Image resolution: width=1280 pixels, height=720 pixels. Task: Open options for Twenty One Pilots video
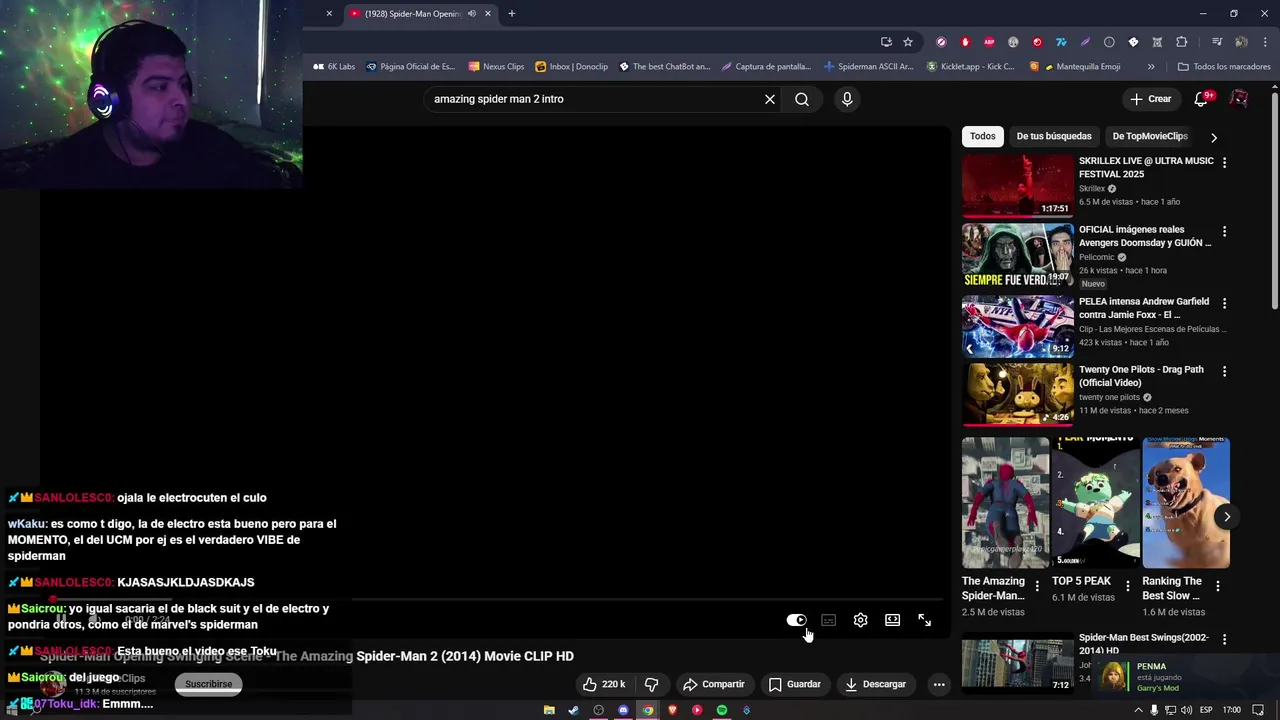click(1224, 371)
